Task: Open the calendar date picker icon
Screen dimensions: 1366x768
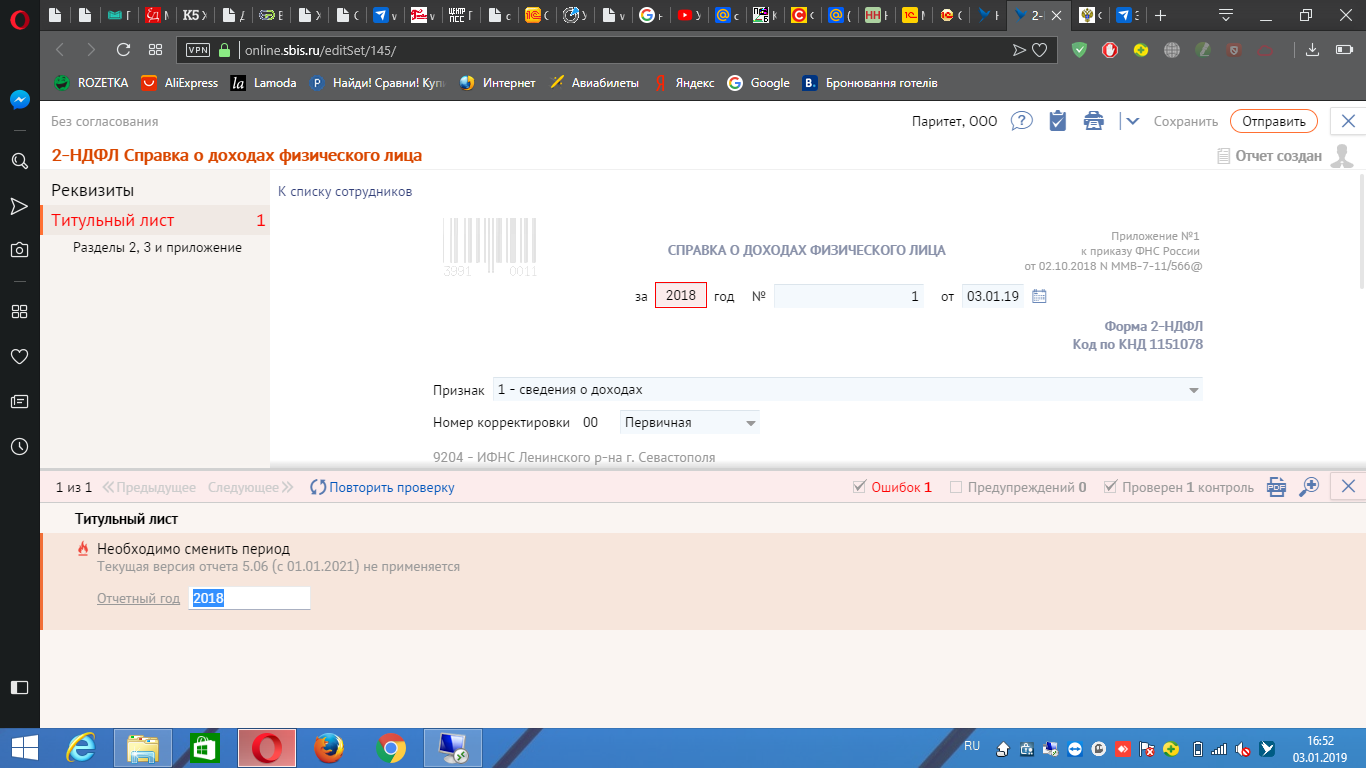Action: click(x=1039, y=296)
